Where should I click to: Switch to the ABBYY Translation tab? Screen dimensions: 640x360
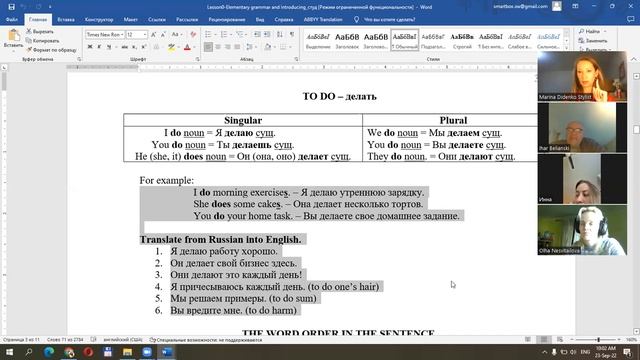(x=322, y=19)
